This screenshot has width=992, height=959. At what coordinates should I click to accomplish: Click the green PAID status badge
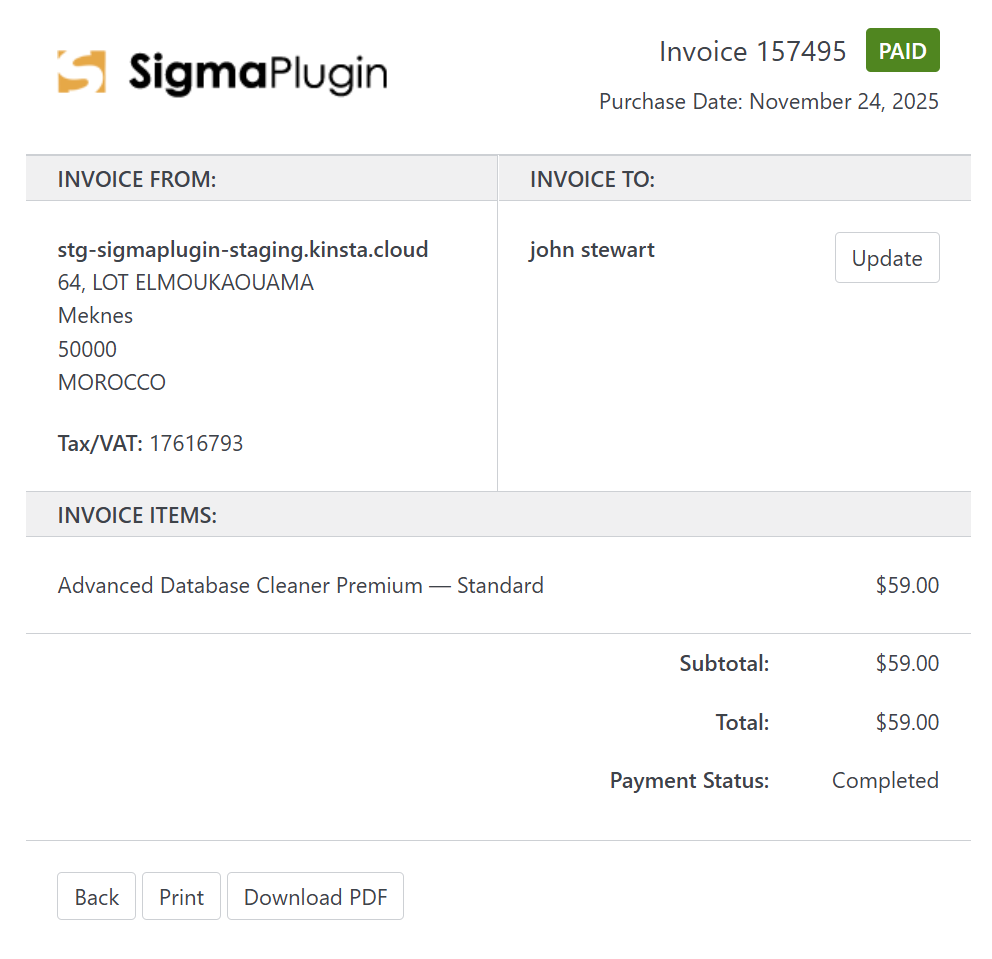(902, 50)
